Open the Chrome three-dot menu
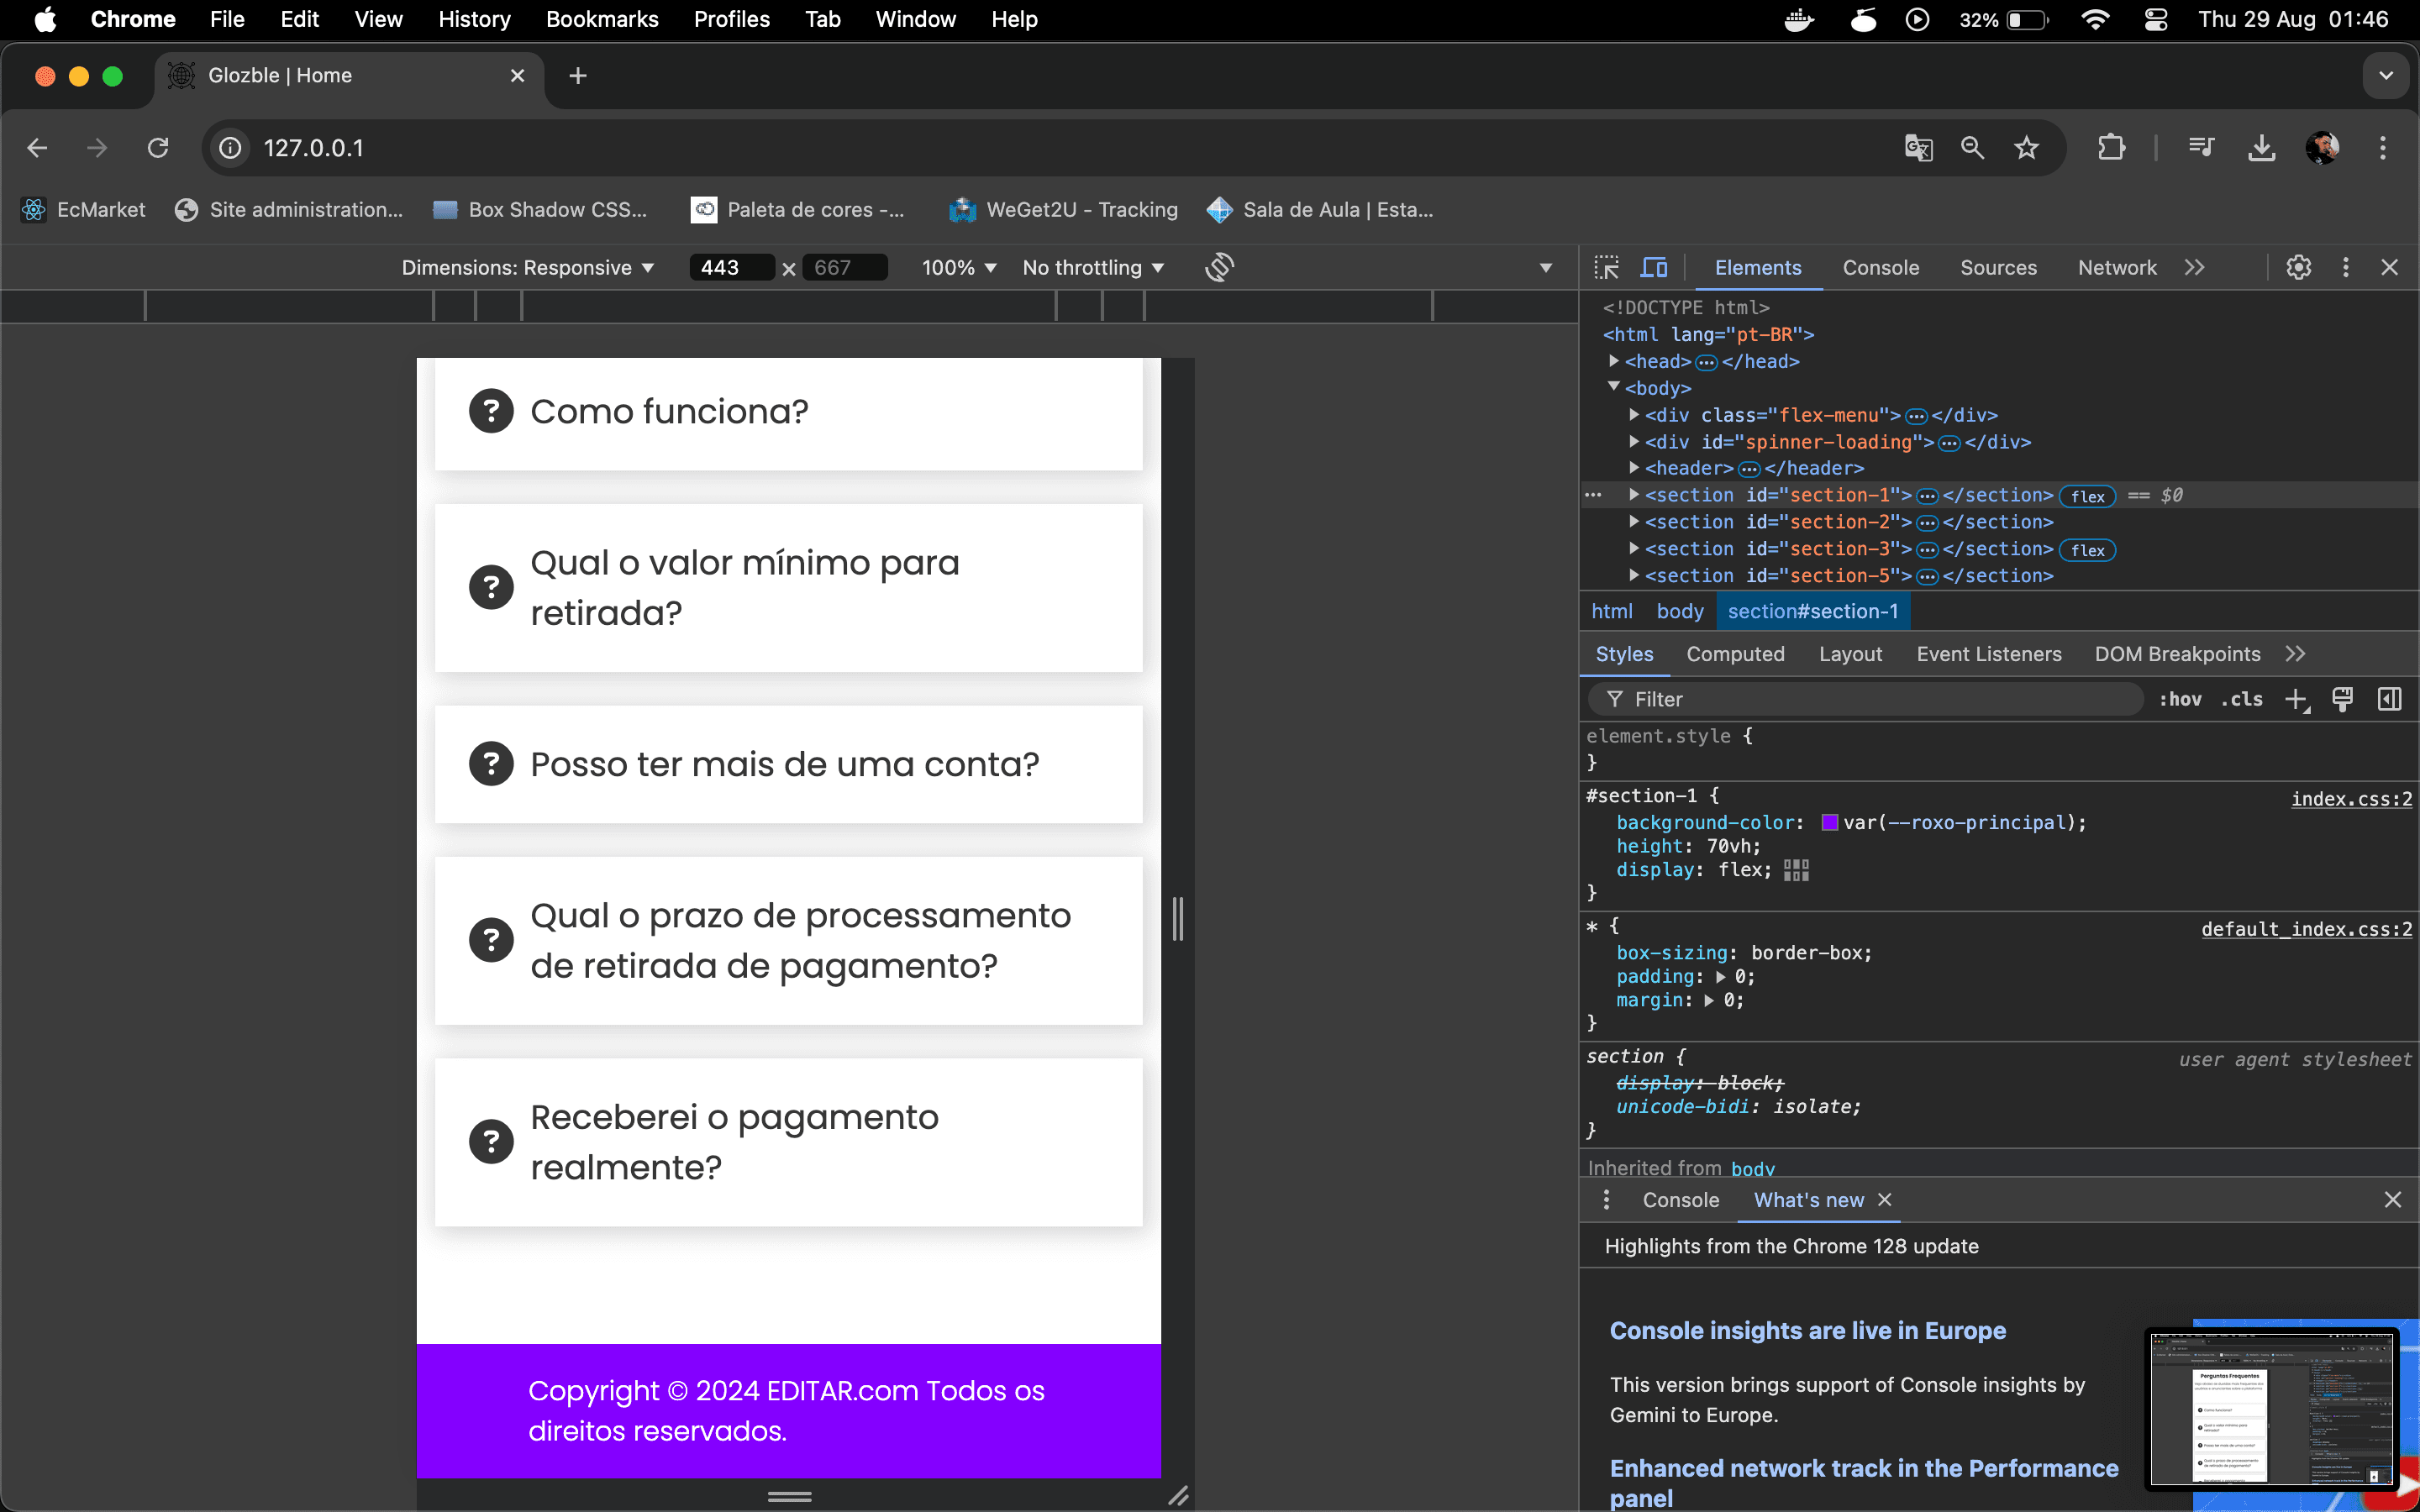Screen dimensions: 2420x1512 coord(2383,148)
